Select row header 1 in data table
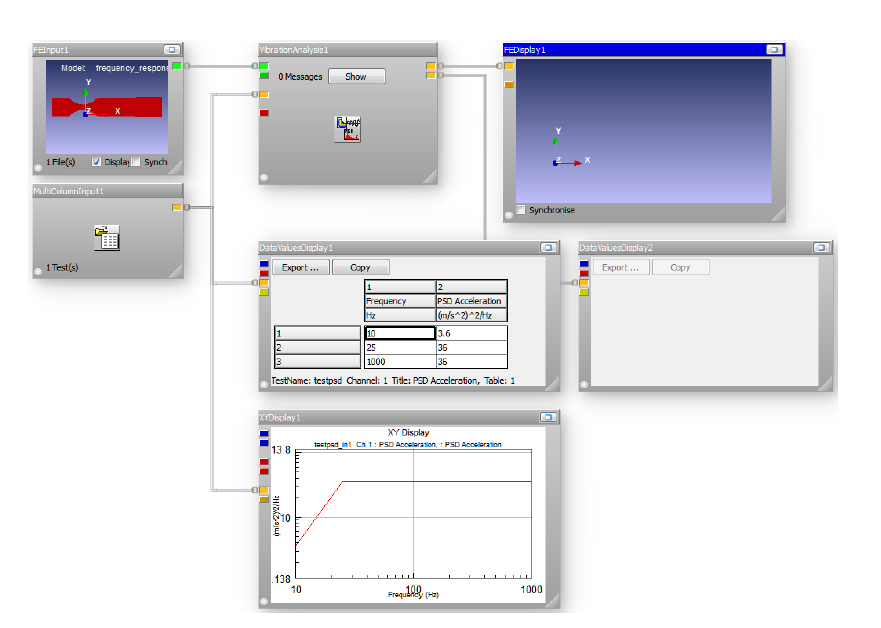The height and width of the screenshot is (628, 881). click(x=317, y=333)
